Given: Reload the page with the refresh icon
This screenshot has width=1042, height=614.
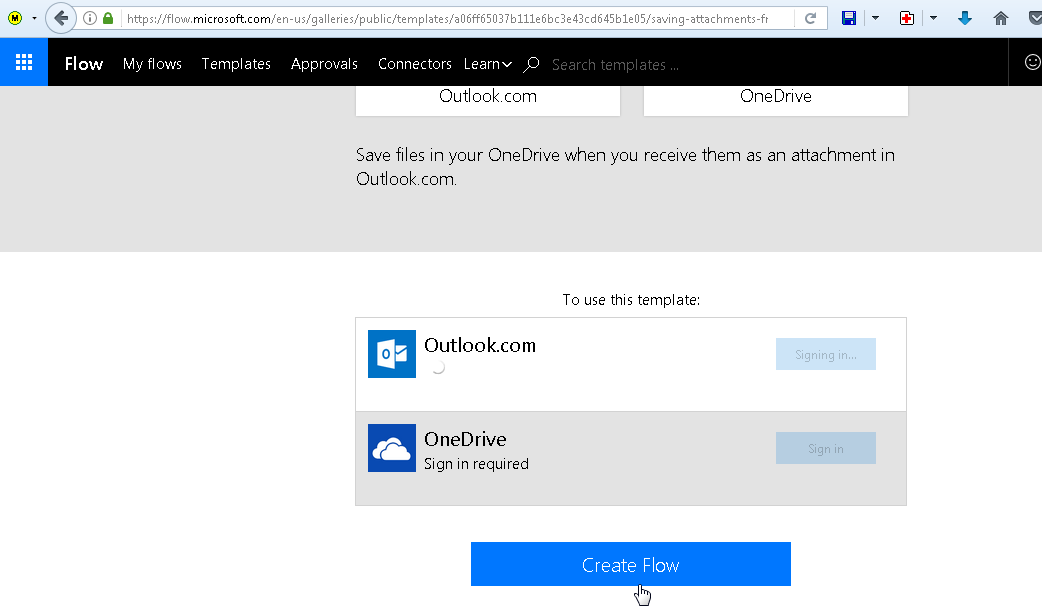Looking at the screenshot, I should 811,18.
